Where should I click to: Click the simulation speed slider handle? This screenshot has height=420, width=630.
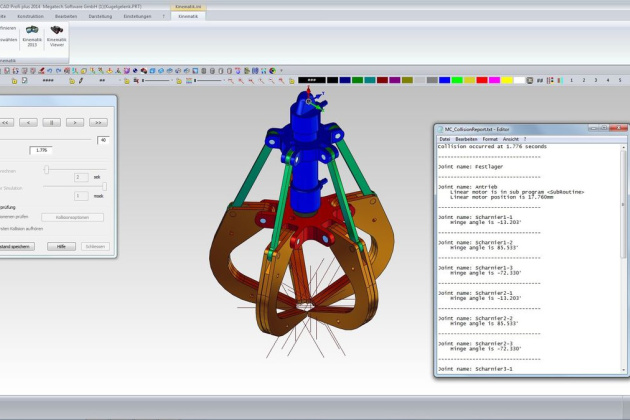point(105,187)
